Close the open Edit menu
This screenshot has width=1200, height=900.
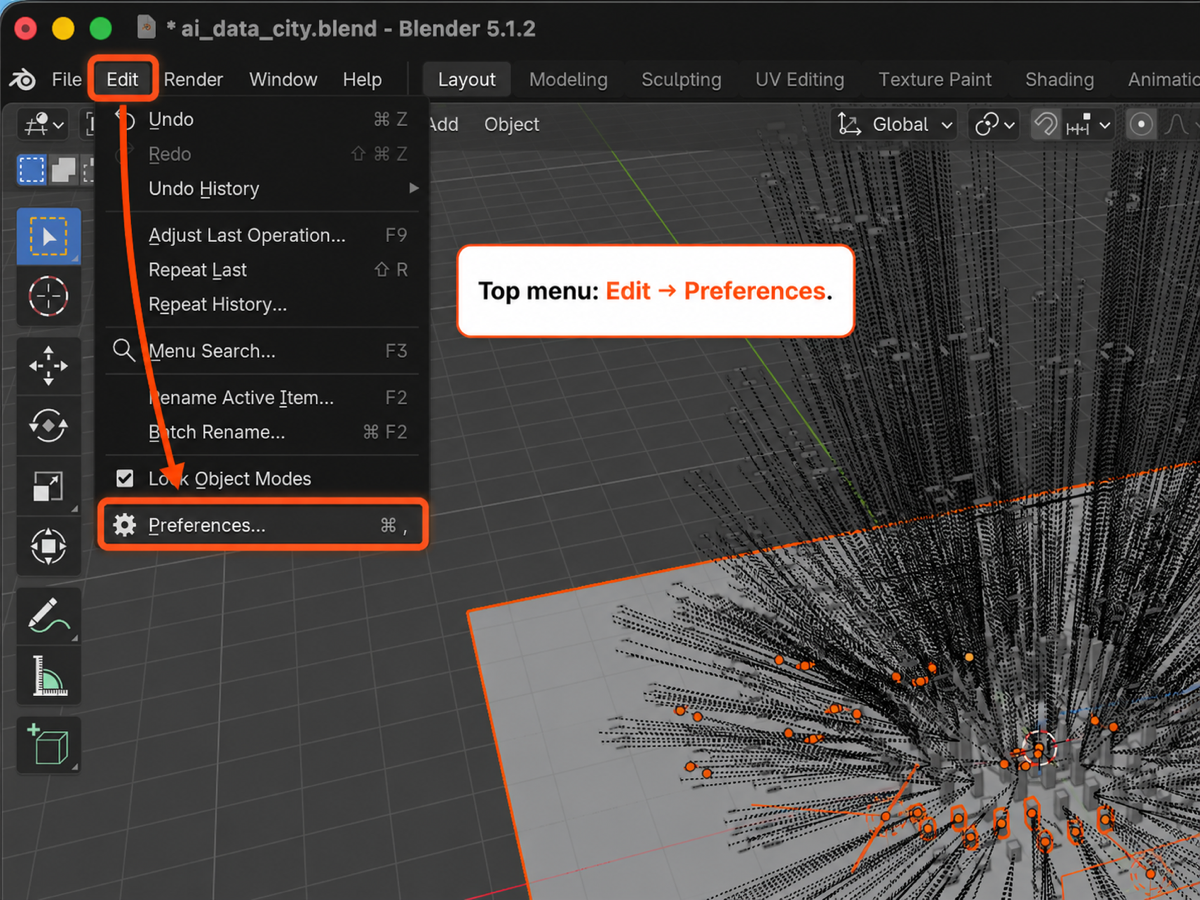(122, 79)
